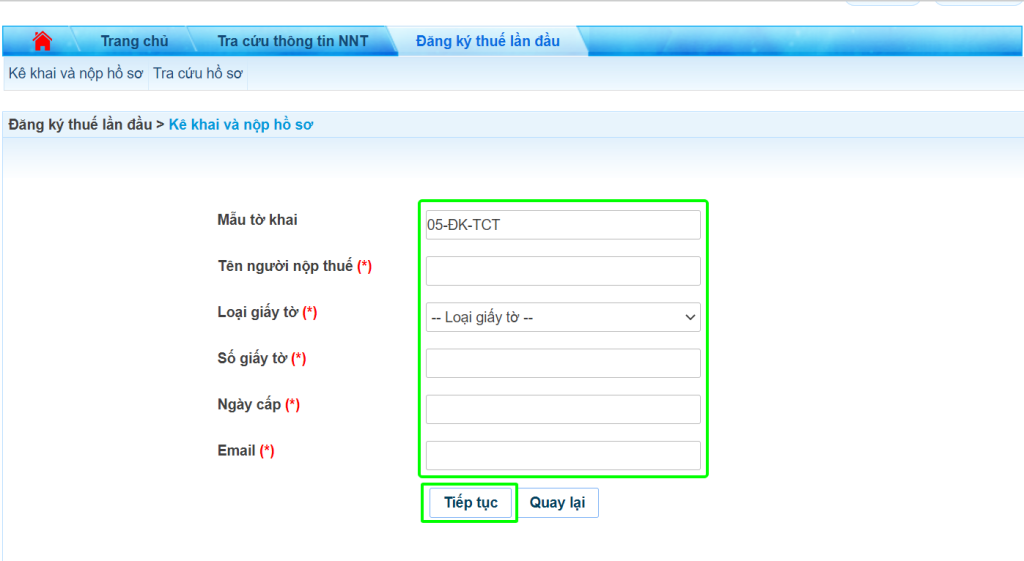Click the Loại giấy tờ field label
1024x561 pixels.
coord(258,312)
